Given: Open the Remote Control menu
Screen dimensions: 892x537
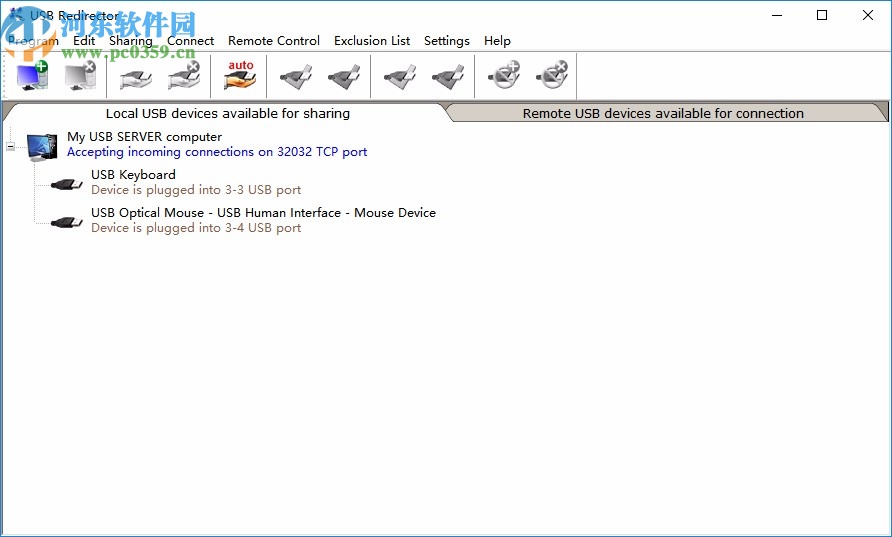Looking at the screenshot, I should [x=274, y=41].
